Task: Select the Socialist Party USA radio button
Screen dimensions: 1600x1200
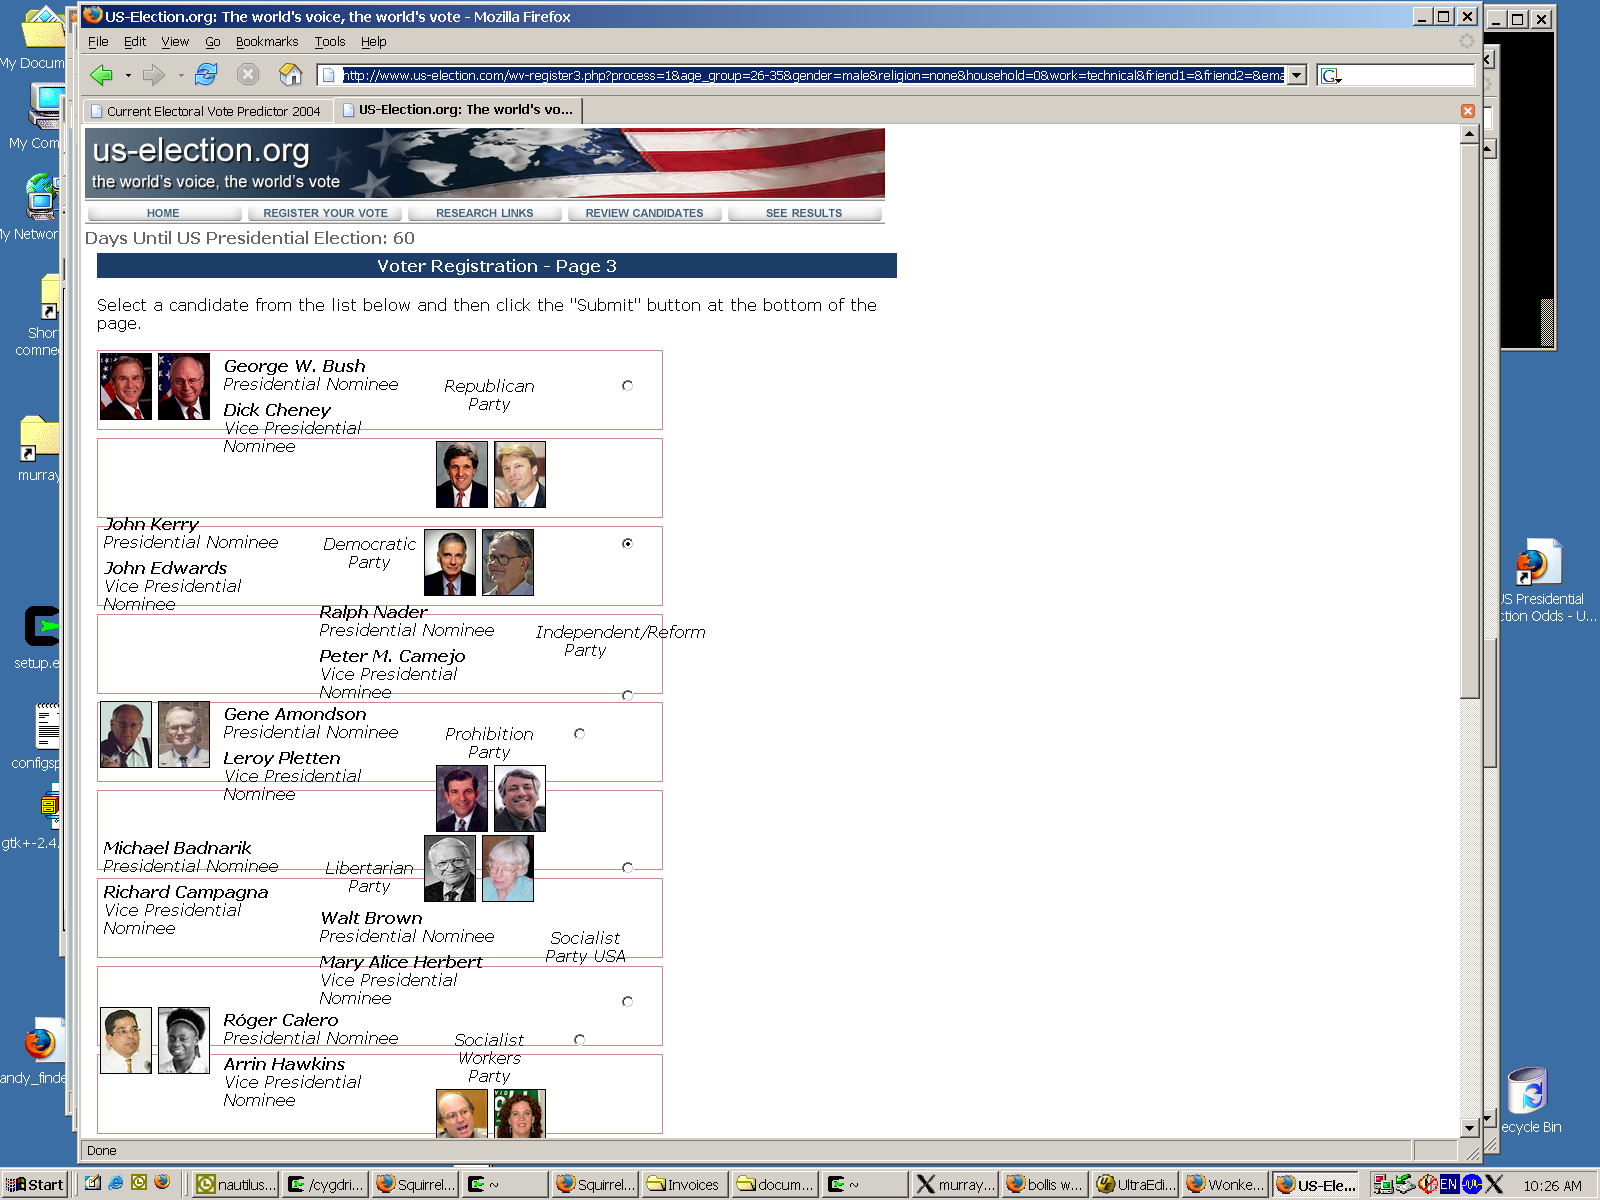Action: click(x=627, y=1001)
